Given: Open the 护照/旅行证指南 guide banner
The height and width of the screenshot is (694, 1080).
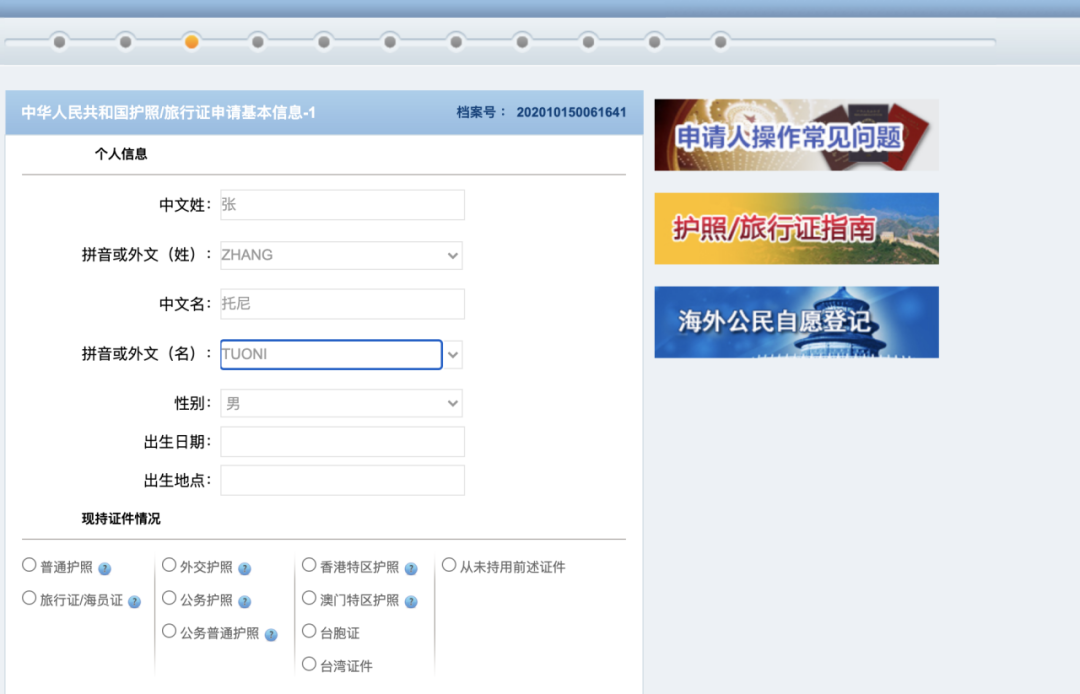Looking at the screenshot, I should pos(795,228).
